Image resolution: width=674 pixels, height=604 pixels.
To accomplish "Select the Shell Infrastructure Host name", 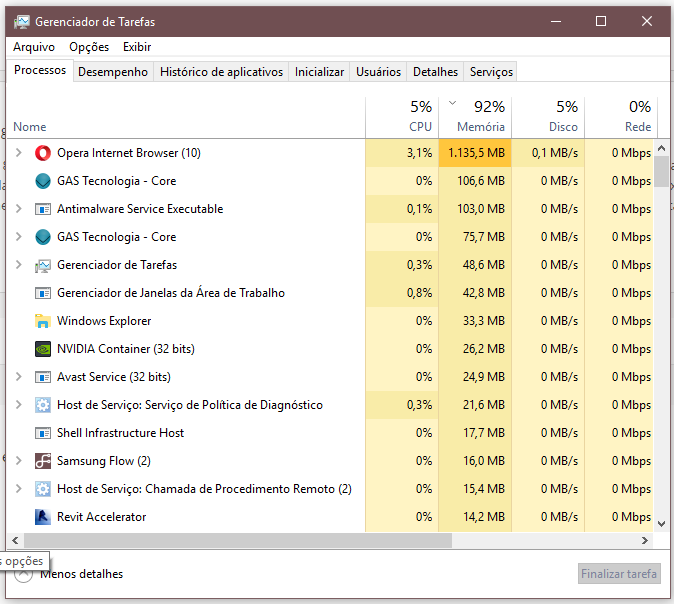I will 120,433.
